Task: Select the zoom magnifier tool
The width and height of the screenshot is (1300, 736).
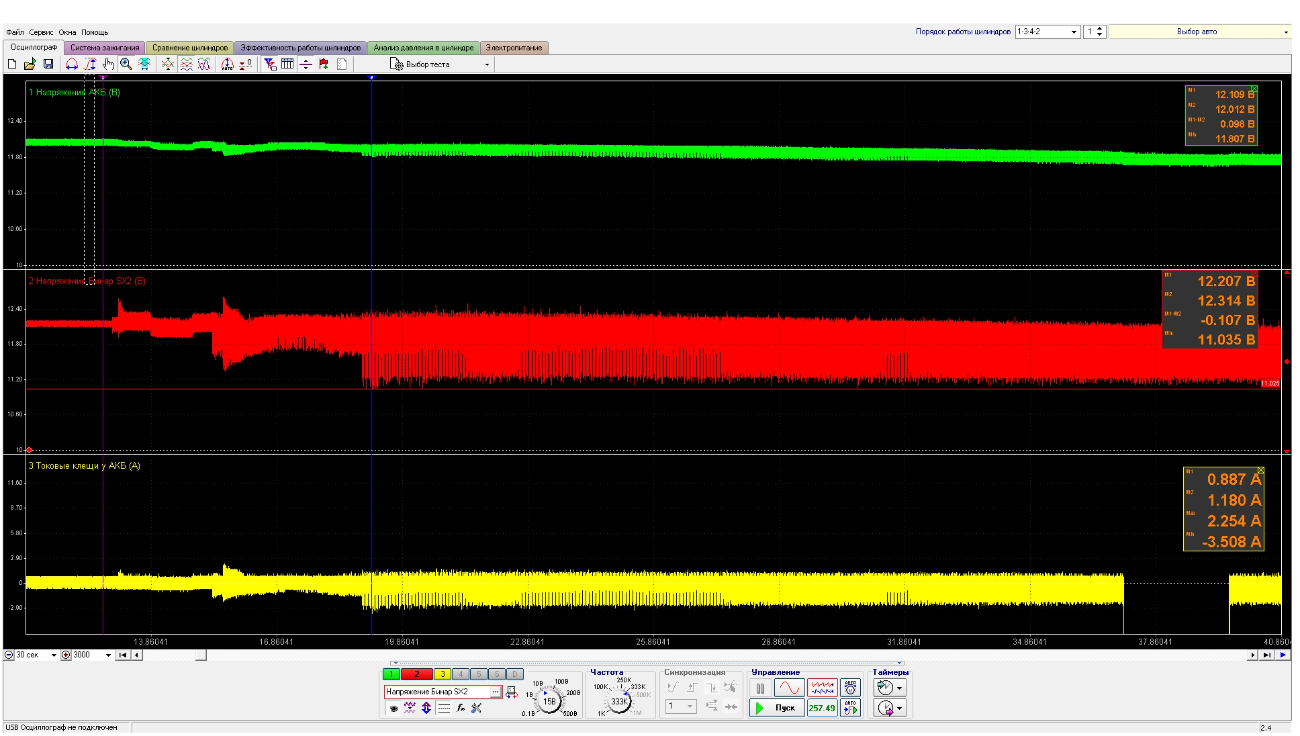Action: click(126, 64)
